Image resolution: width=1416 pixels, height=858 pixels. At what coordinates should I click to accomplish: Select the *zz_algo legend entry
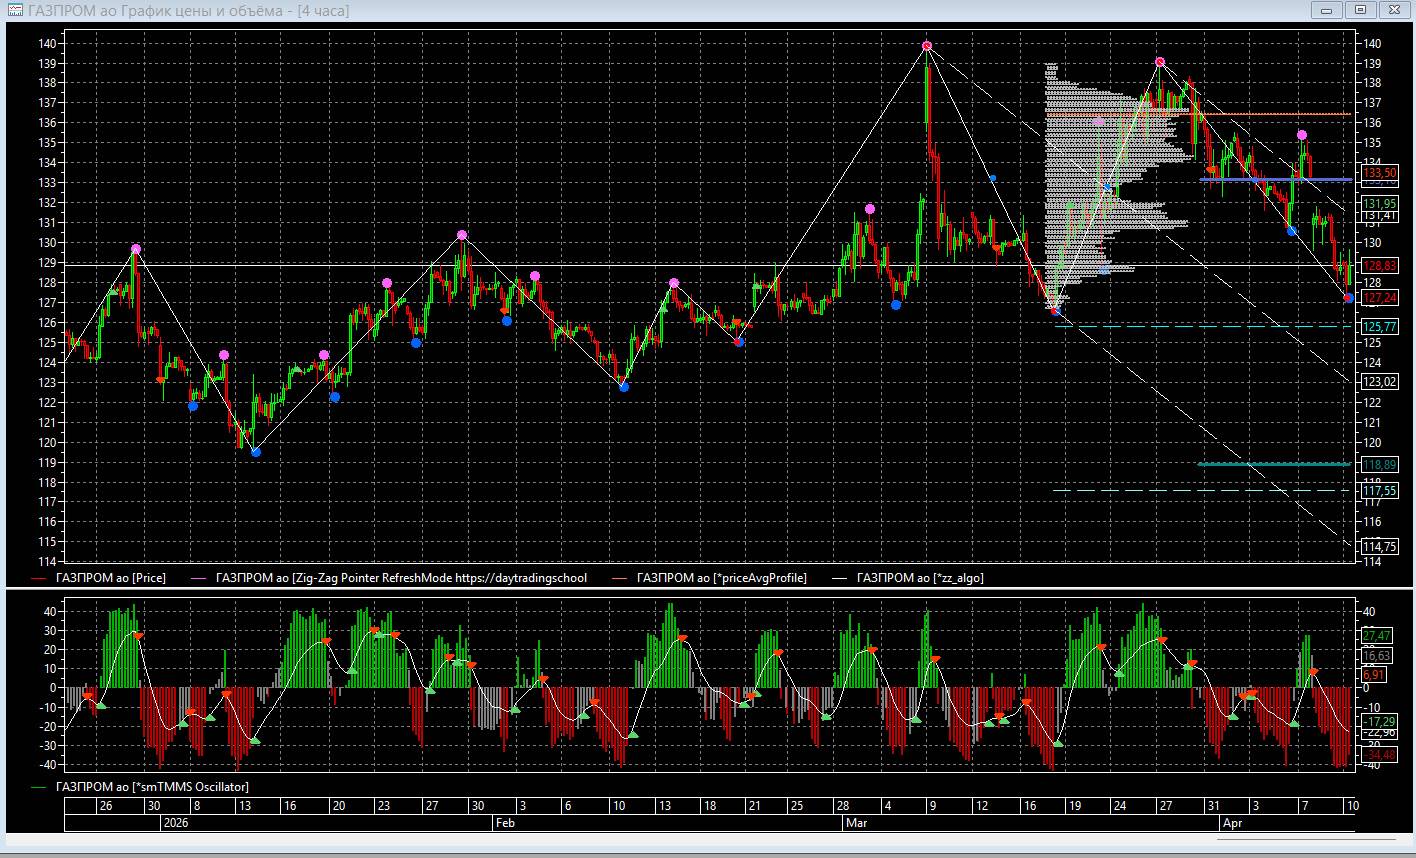[x=919, y=578]
